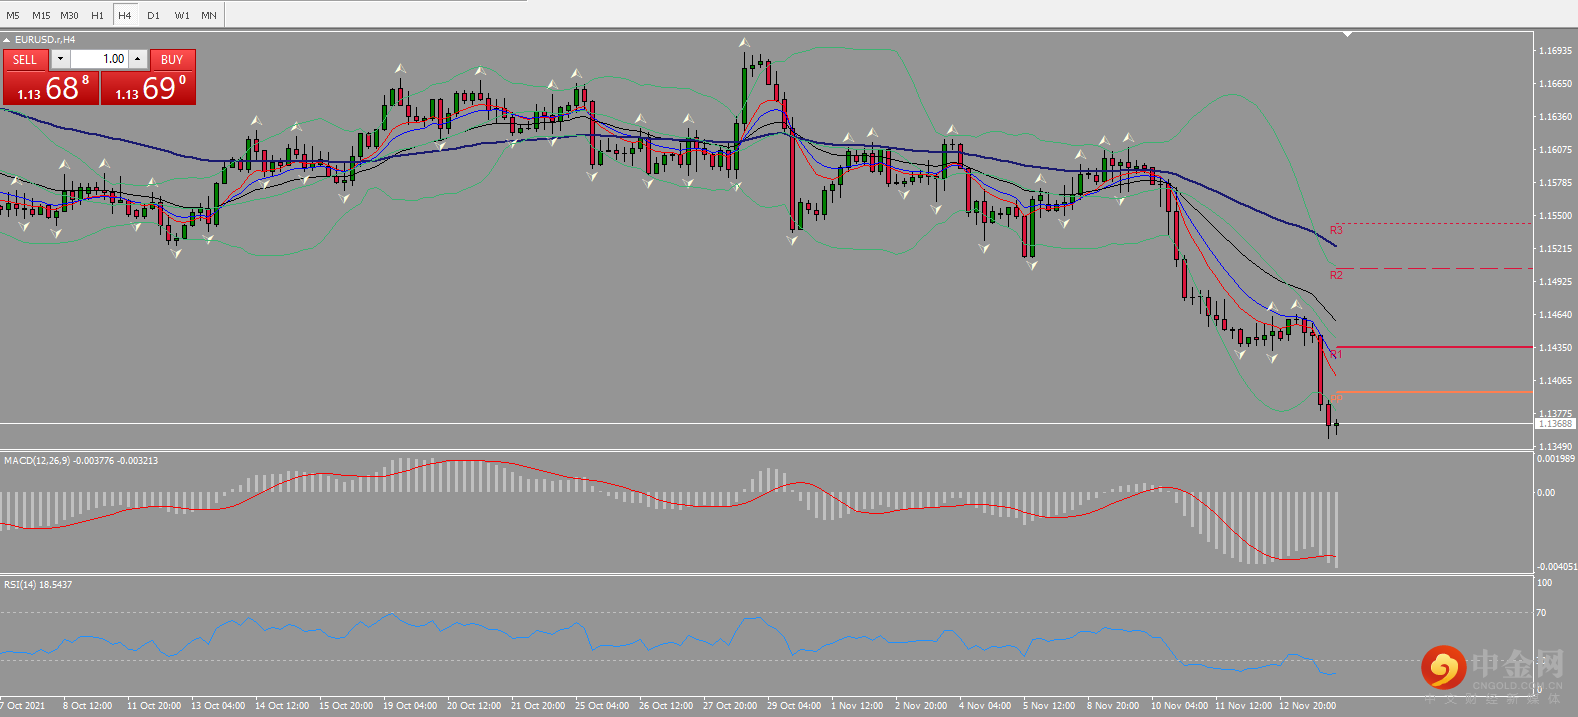Click price scale value 1.14350

pyautogui.click(x=1555, y=348)
